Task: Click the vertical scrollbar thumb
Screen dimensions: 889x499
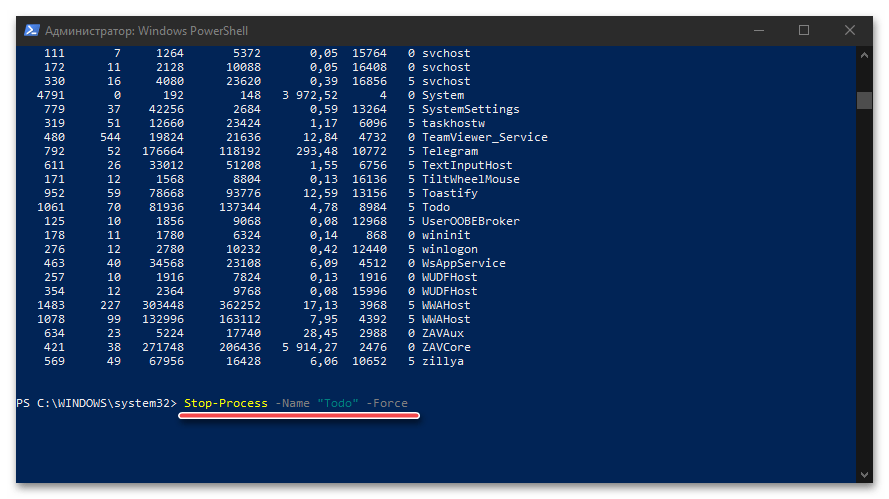Action: tap(864, 99)
